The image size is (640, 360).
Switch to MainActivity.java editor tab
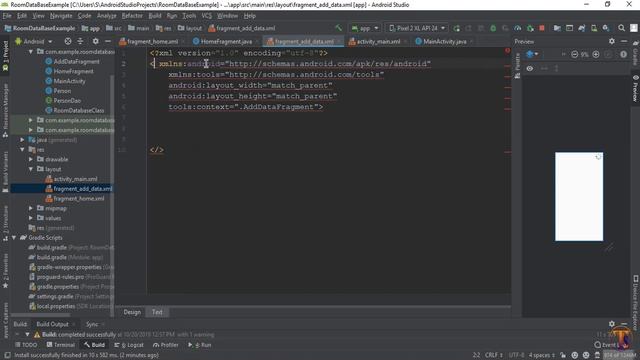444,41
